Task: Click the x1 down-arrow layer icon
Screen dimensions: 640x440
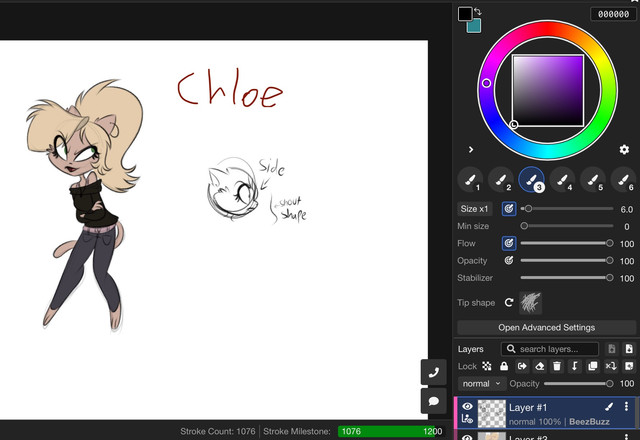Action: (611, 366)
